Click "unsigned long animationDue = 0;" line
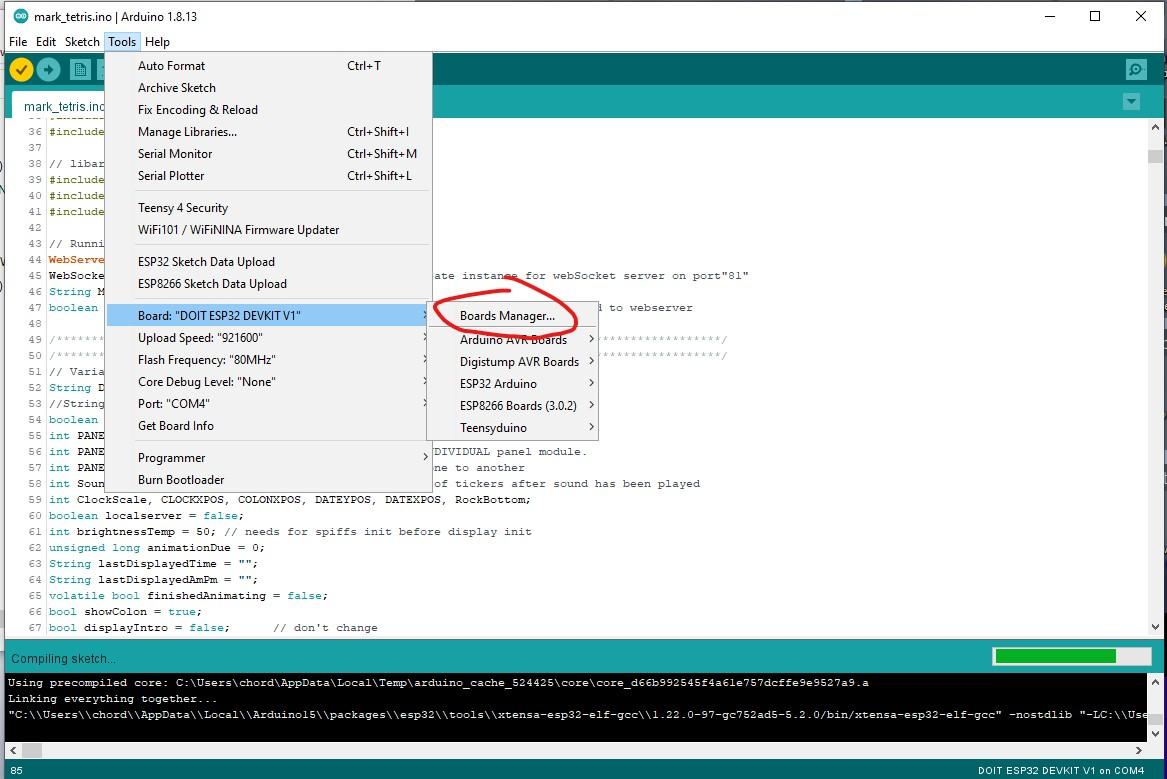Screen dimensions: 1167x779 coord(157,548)
